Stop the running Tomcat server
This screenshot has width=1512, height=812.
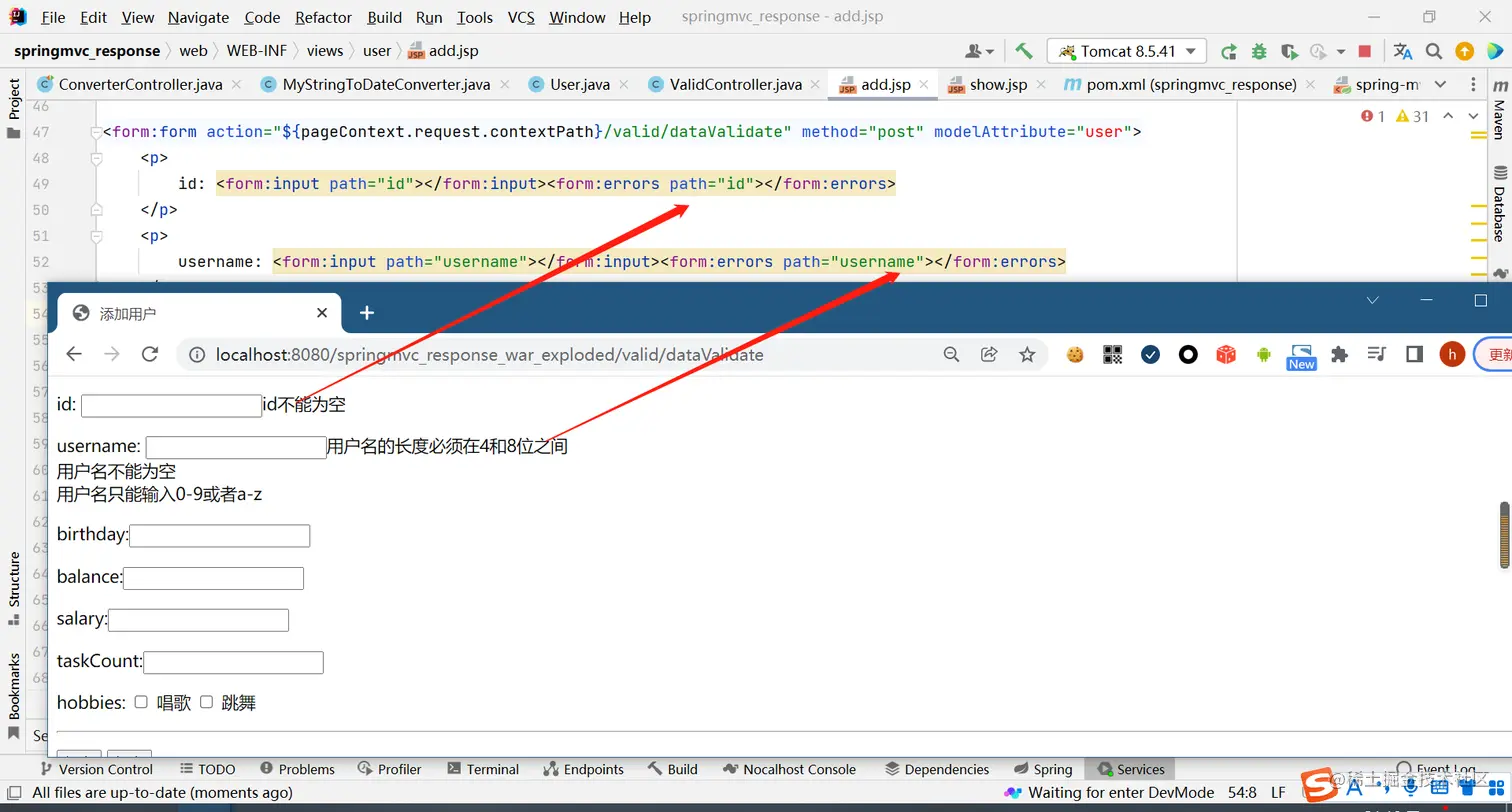click(1365, 51)
